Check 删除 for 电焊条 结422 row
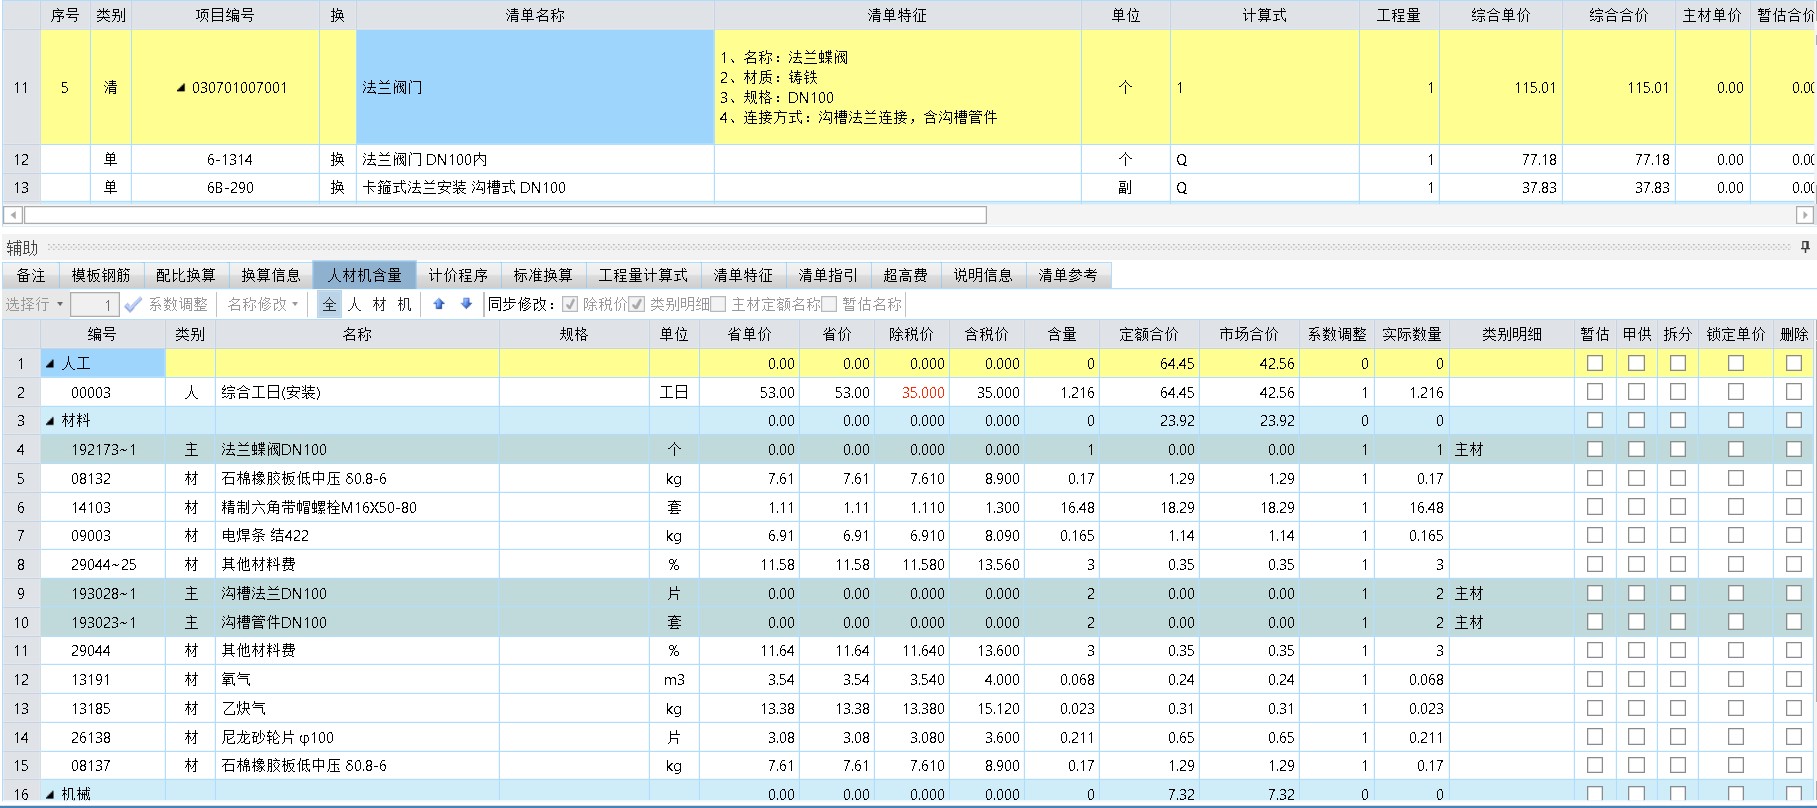 [x=1794, y=535]
